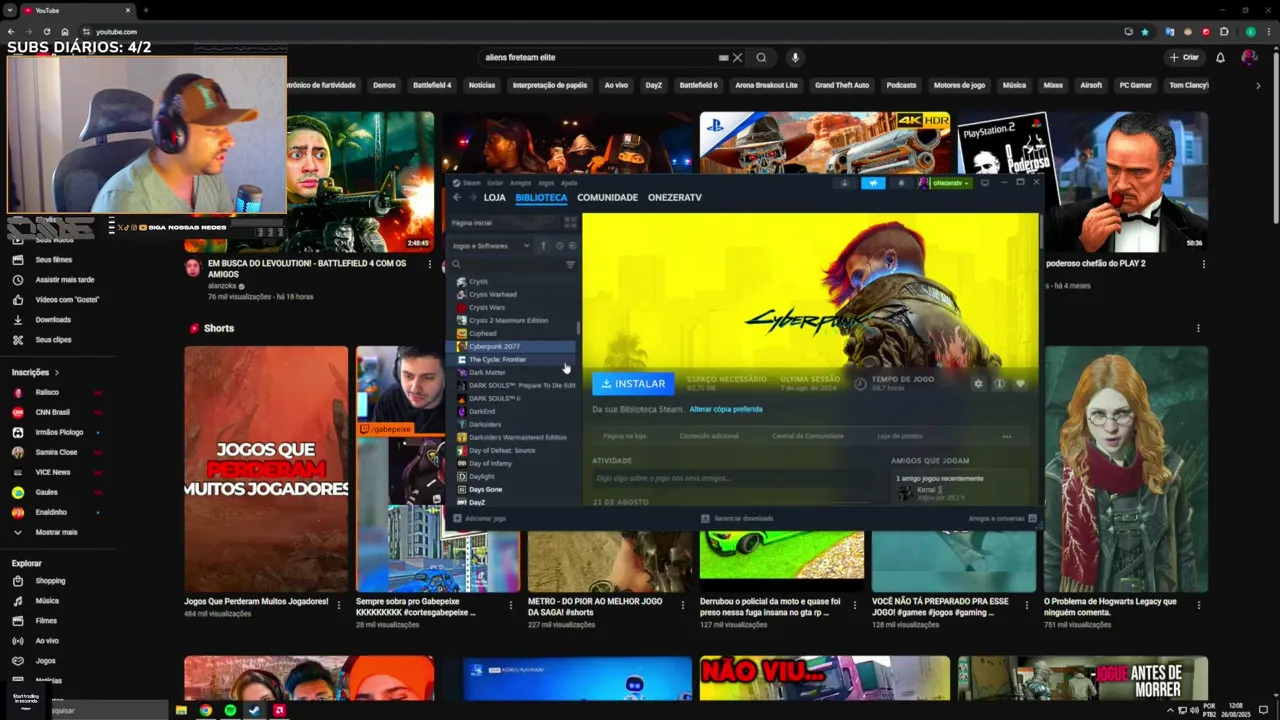1280x720 pixels.
Task: Clear the YouTube search box with X
Action: coord(738,57)
